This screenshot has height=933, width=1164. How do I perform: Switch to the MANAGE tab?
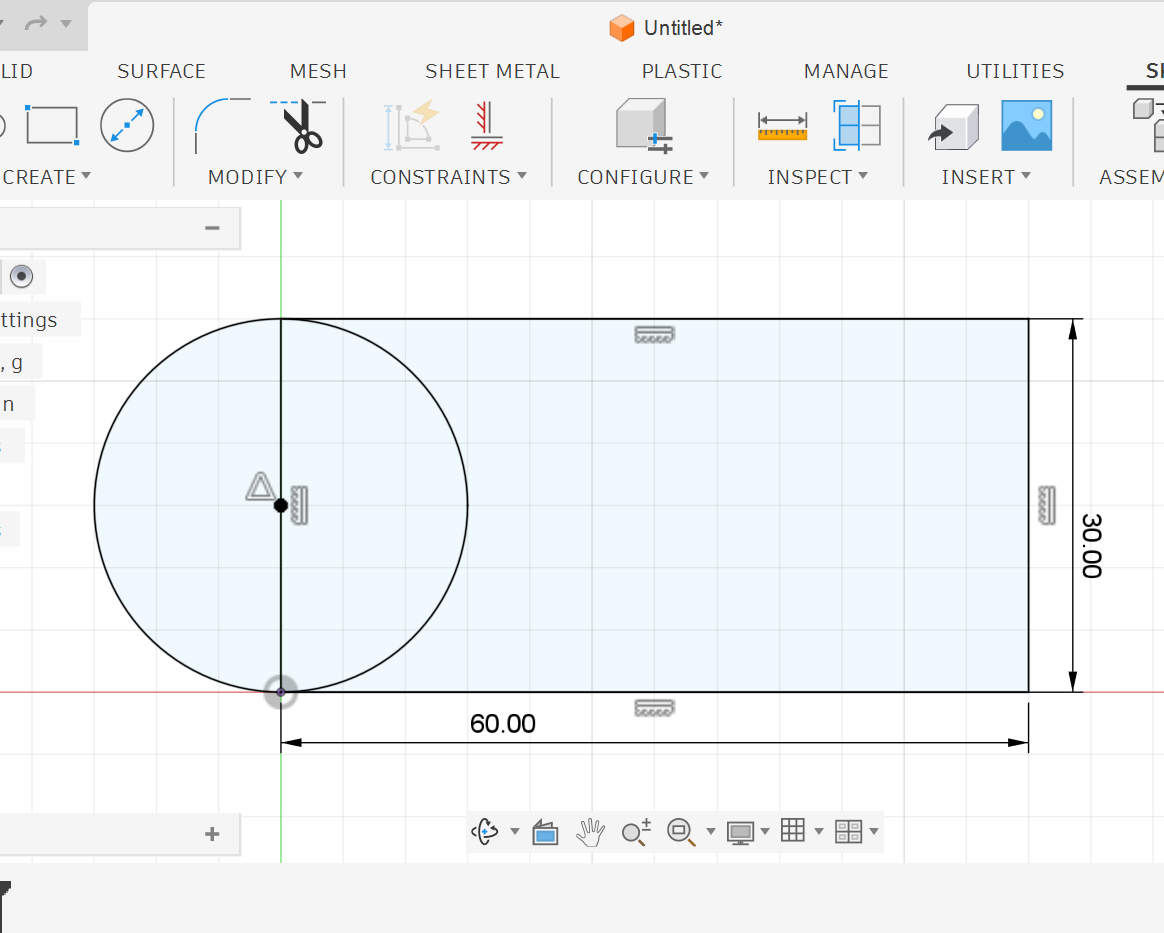point(846,71)
